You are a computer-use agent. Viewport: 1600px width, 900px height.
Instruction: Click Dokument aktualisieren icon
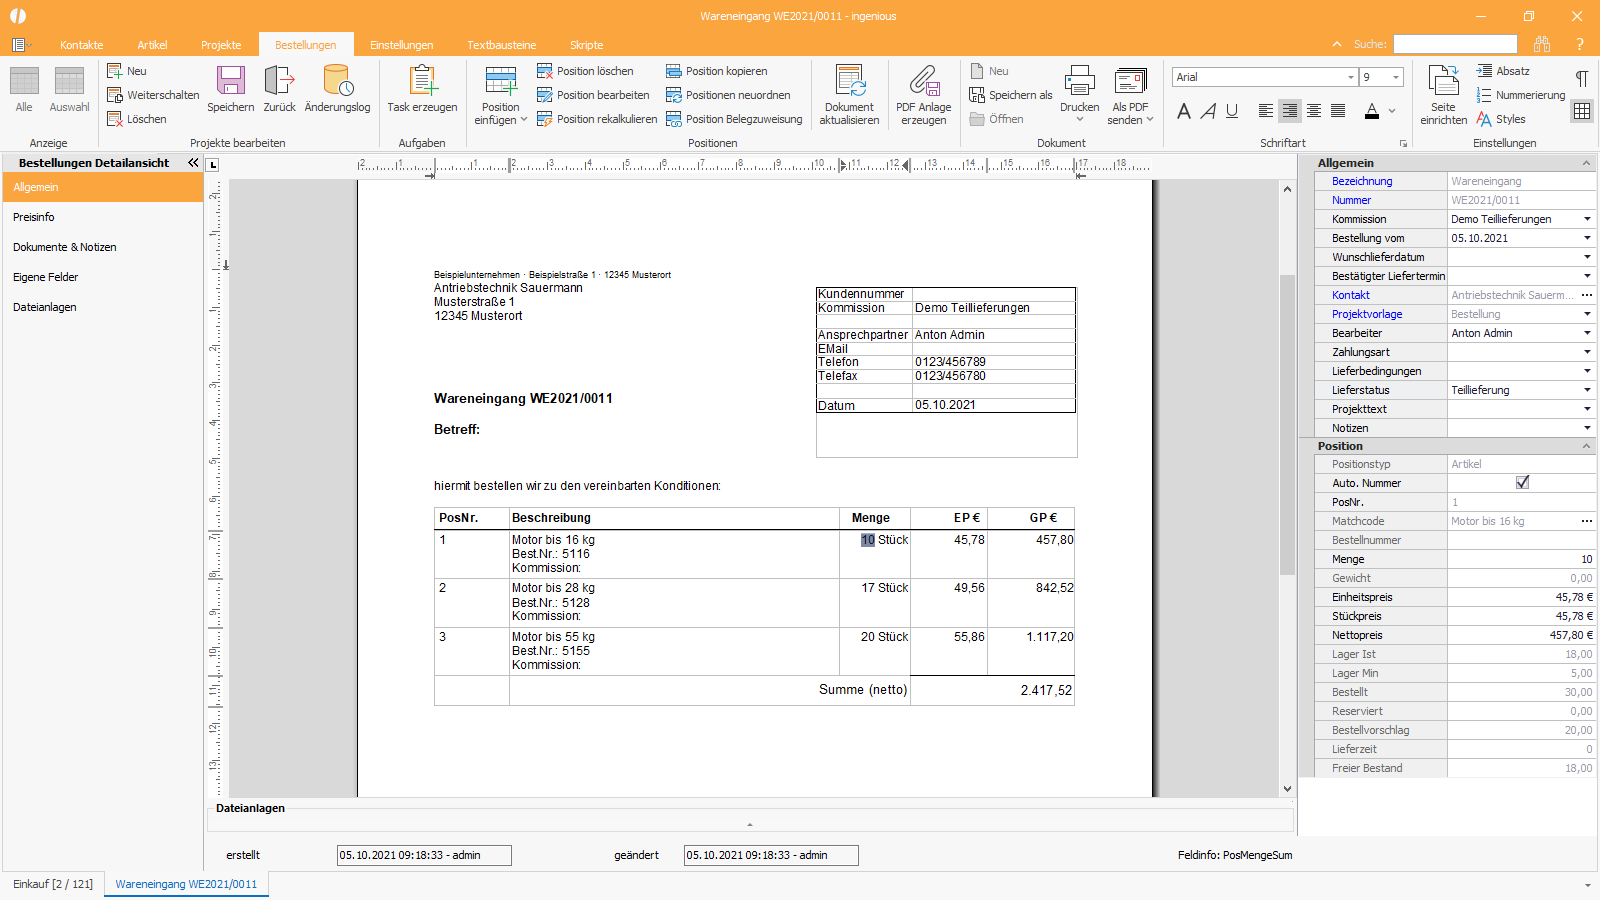[x=850, y=81]
